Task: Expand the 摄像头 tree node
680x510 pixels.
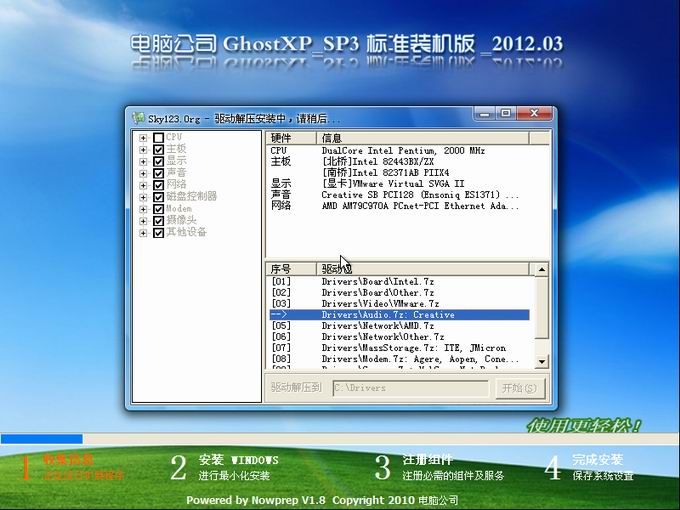Action: (x=143, y=221)
